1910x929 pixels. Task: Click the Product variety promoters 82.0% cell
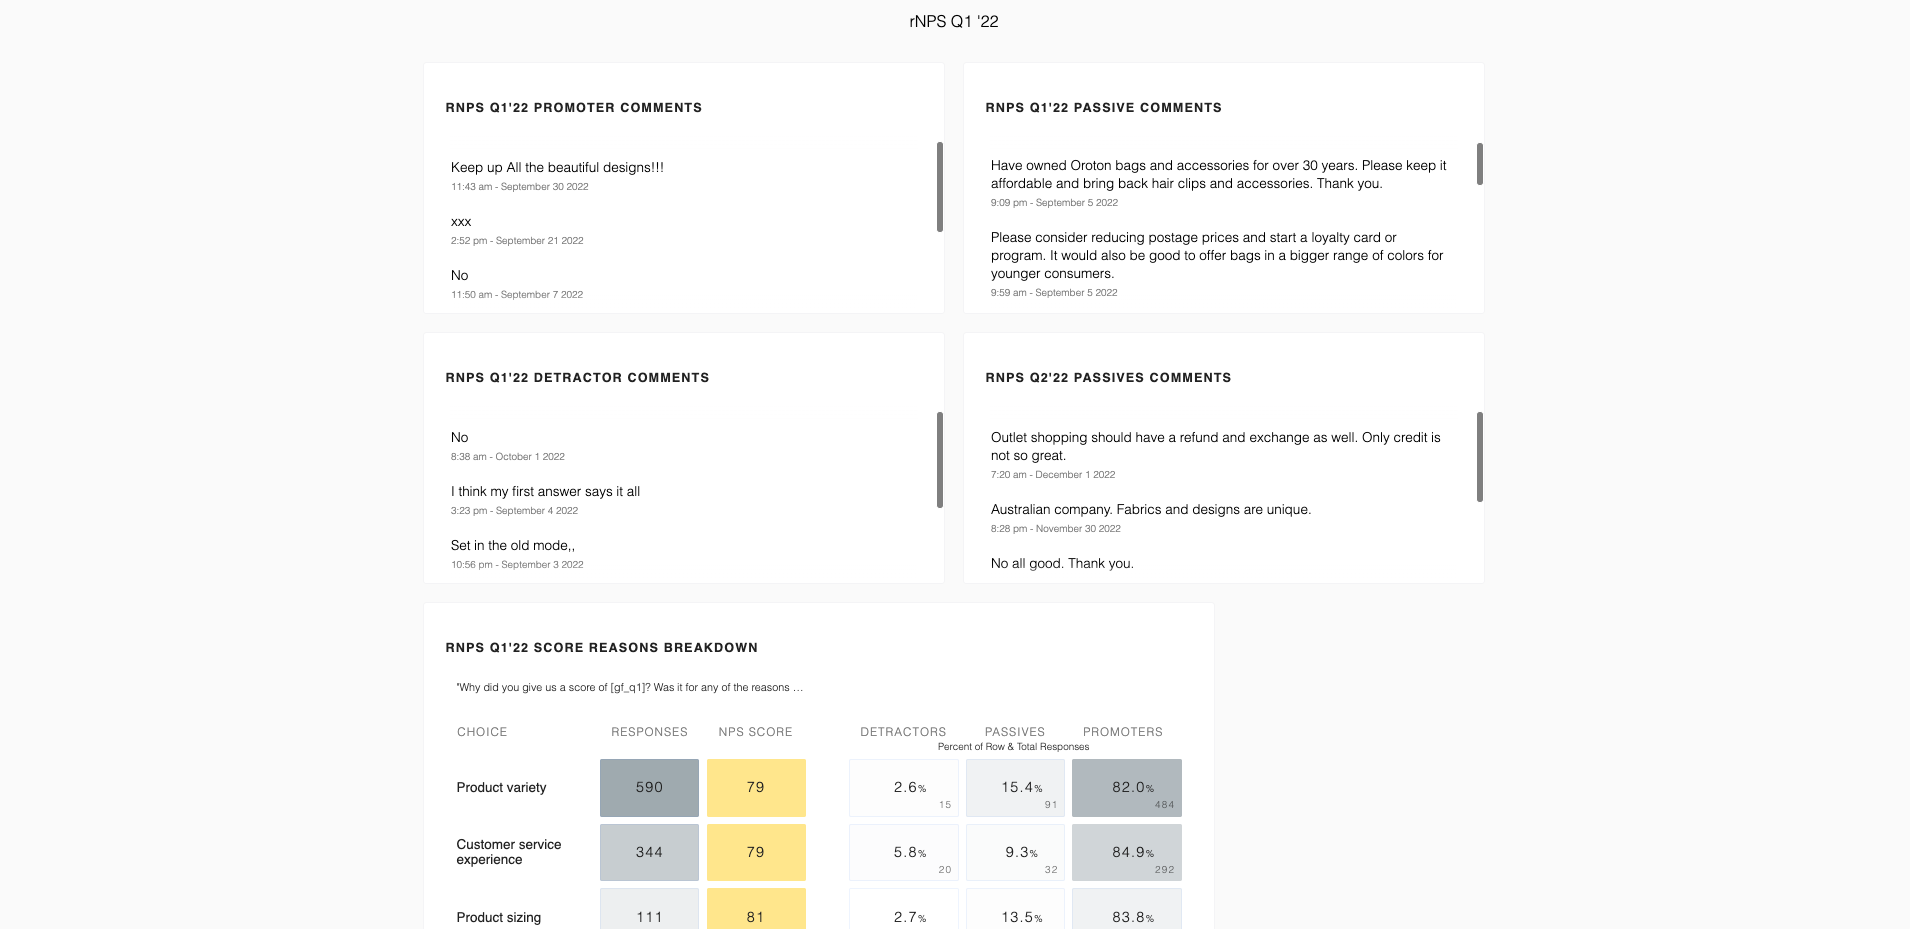[1127, 788]
